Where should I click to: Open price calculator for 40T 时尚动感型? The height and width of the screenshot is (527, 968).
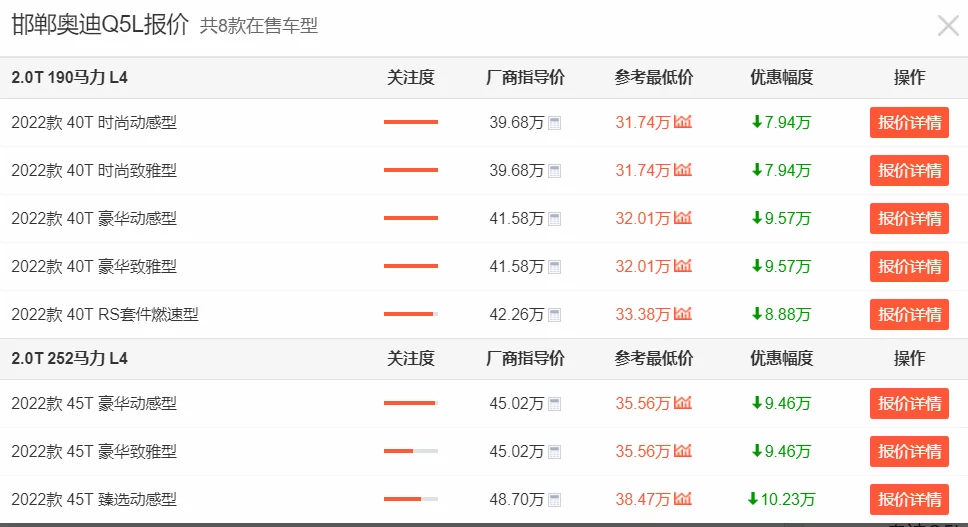coord(554,123)
